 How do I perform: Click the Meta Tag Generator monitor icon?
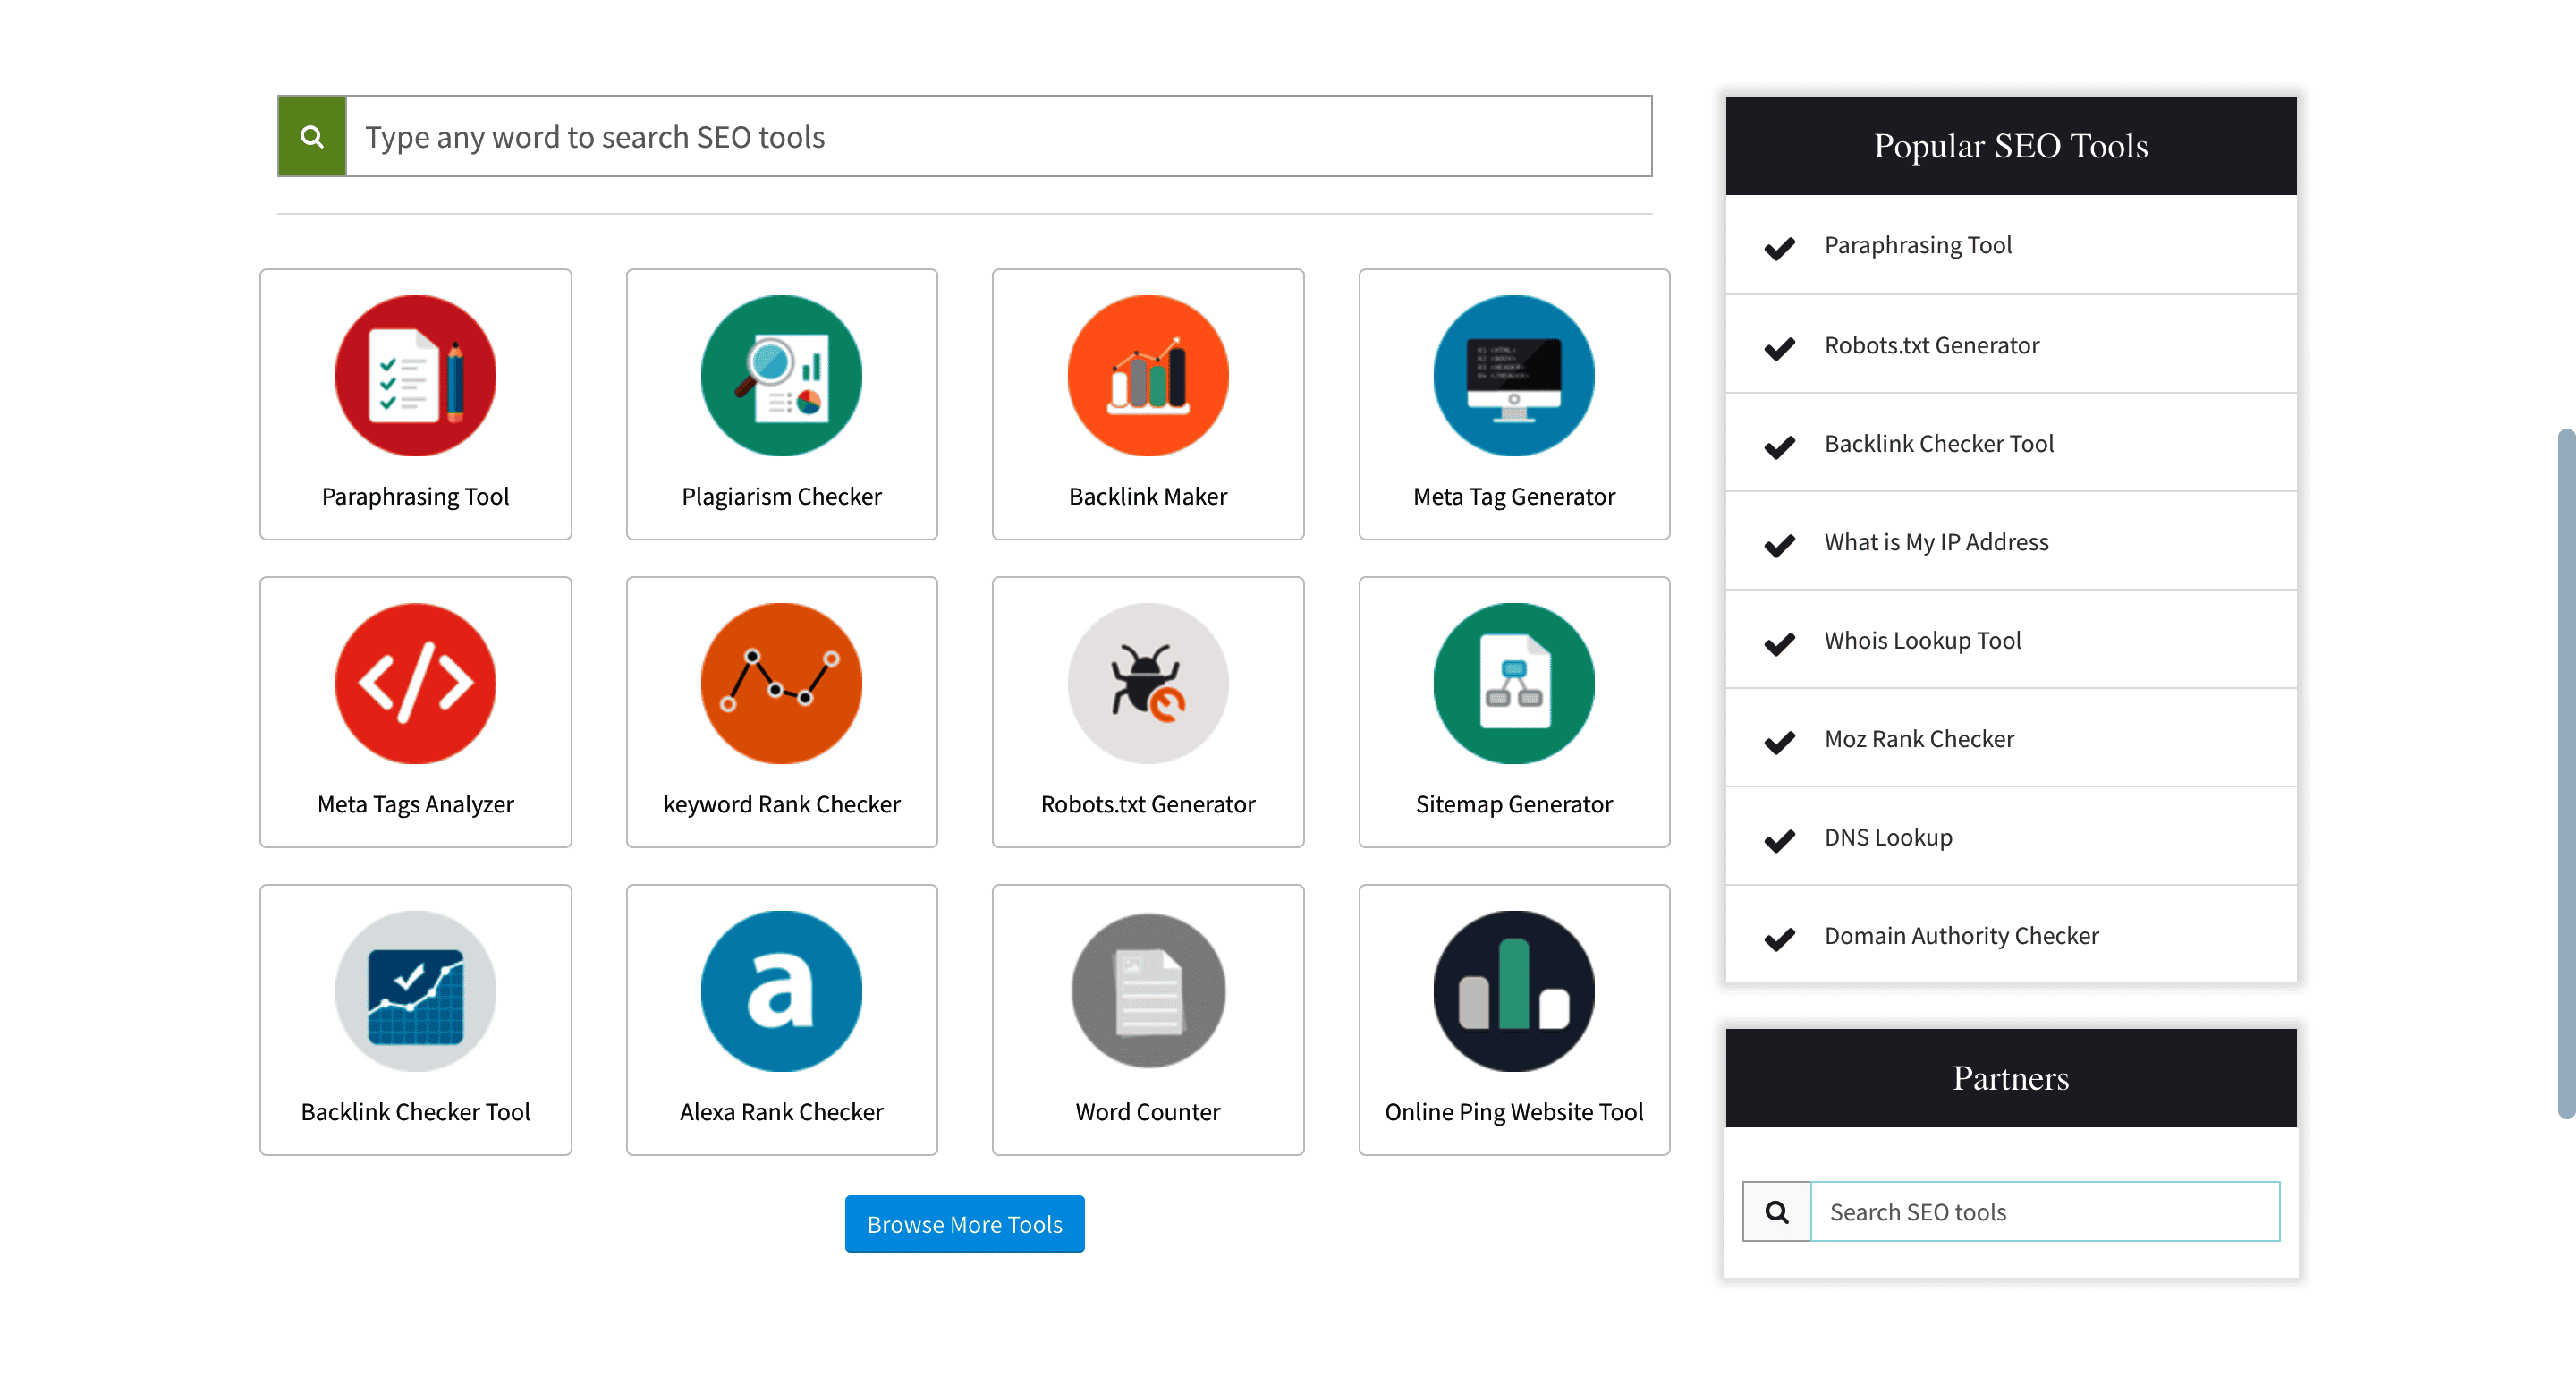click(1513, 375)
